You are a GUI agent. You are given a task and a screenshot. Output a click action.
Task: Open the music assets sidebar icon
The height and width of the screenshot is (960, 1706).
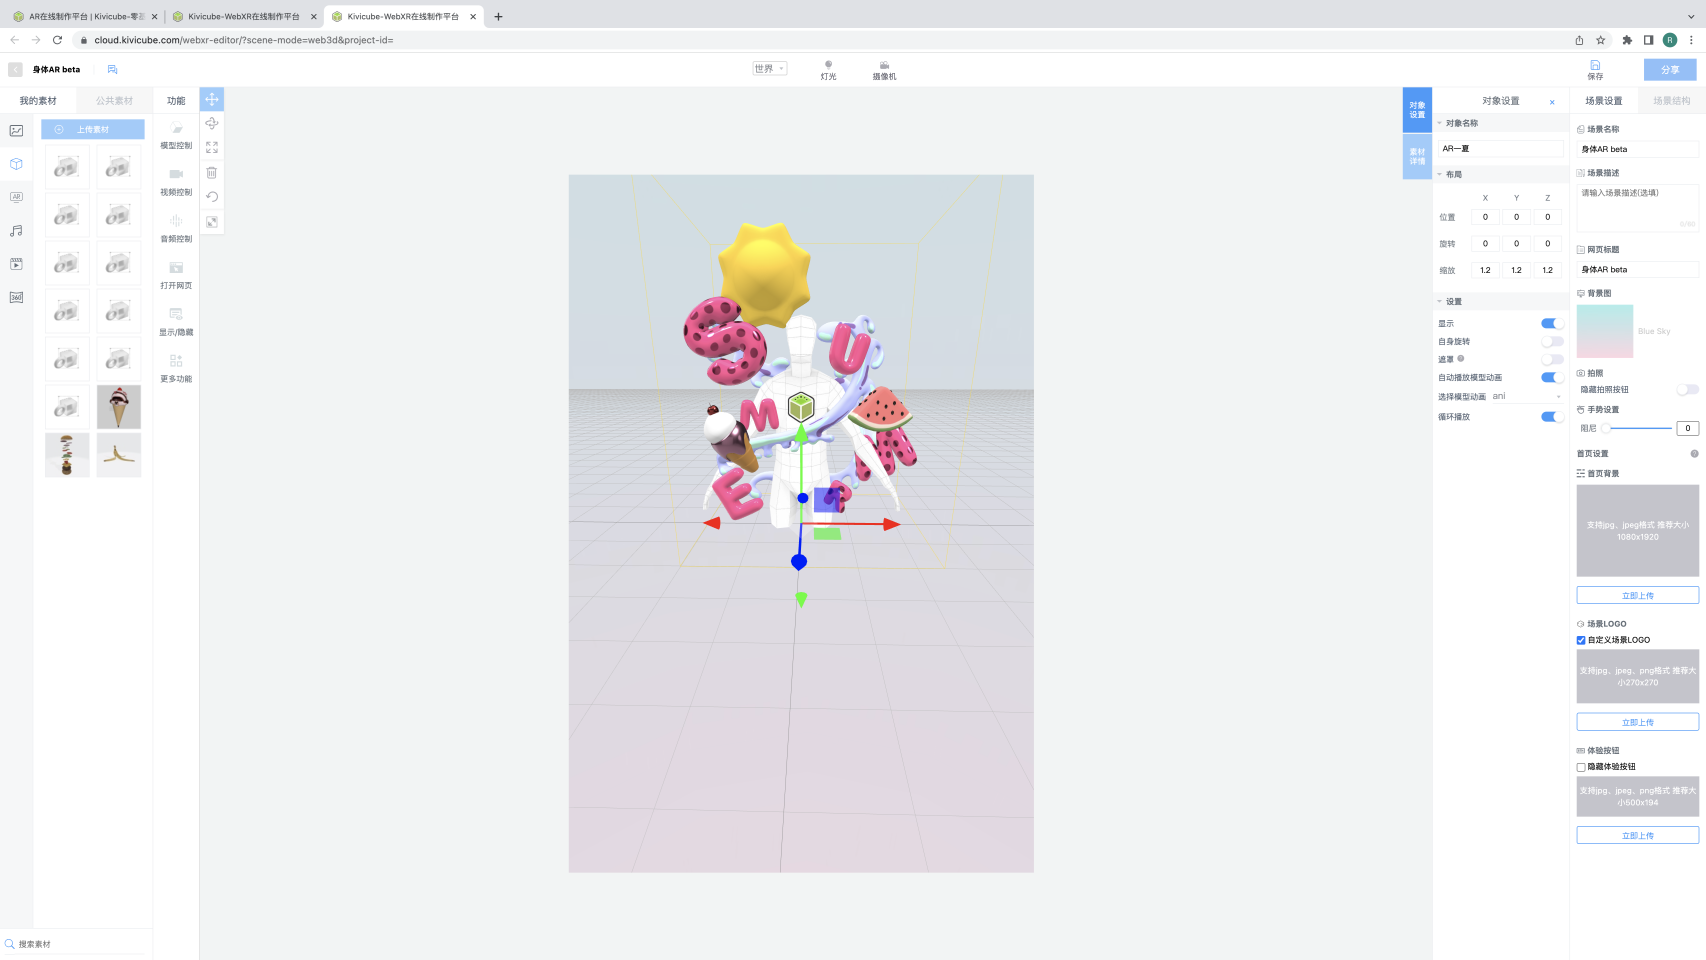click(16, 231)
